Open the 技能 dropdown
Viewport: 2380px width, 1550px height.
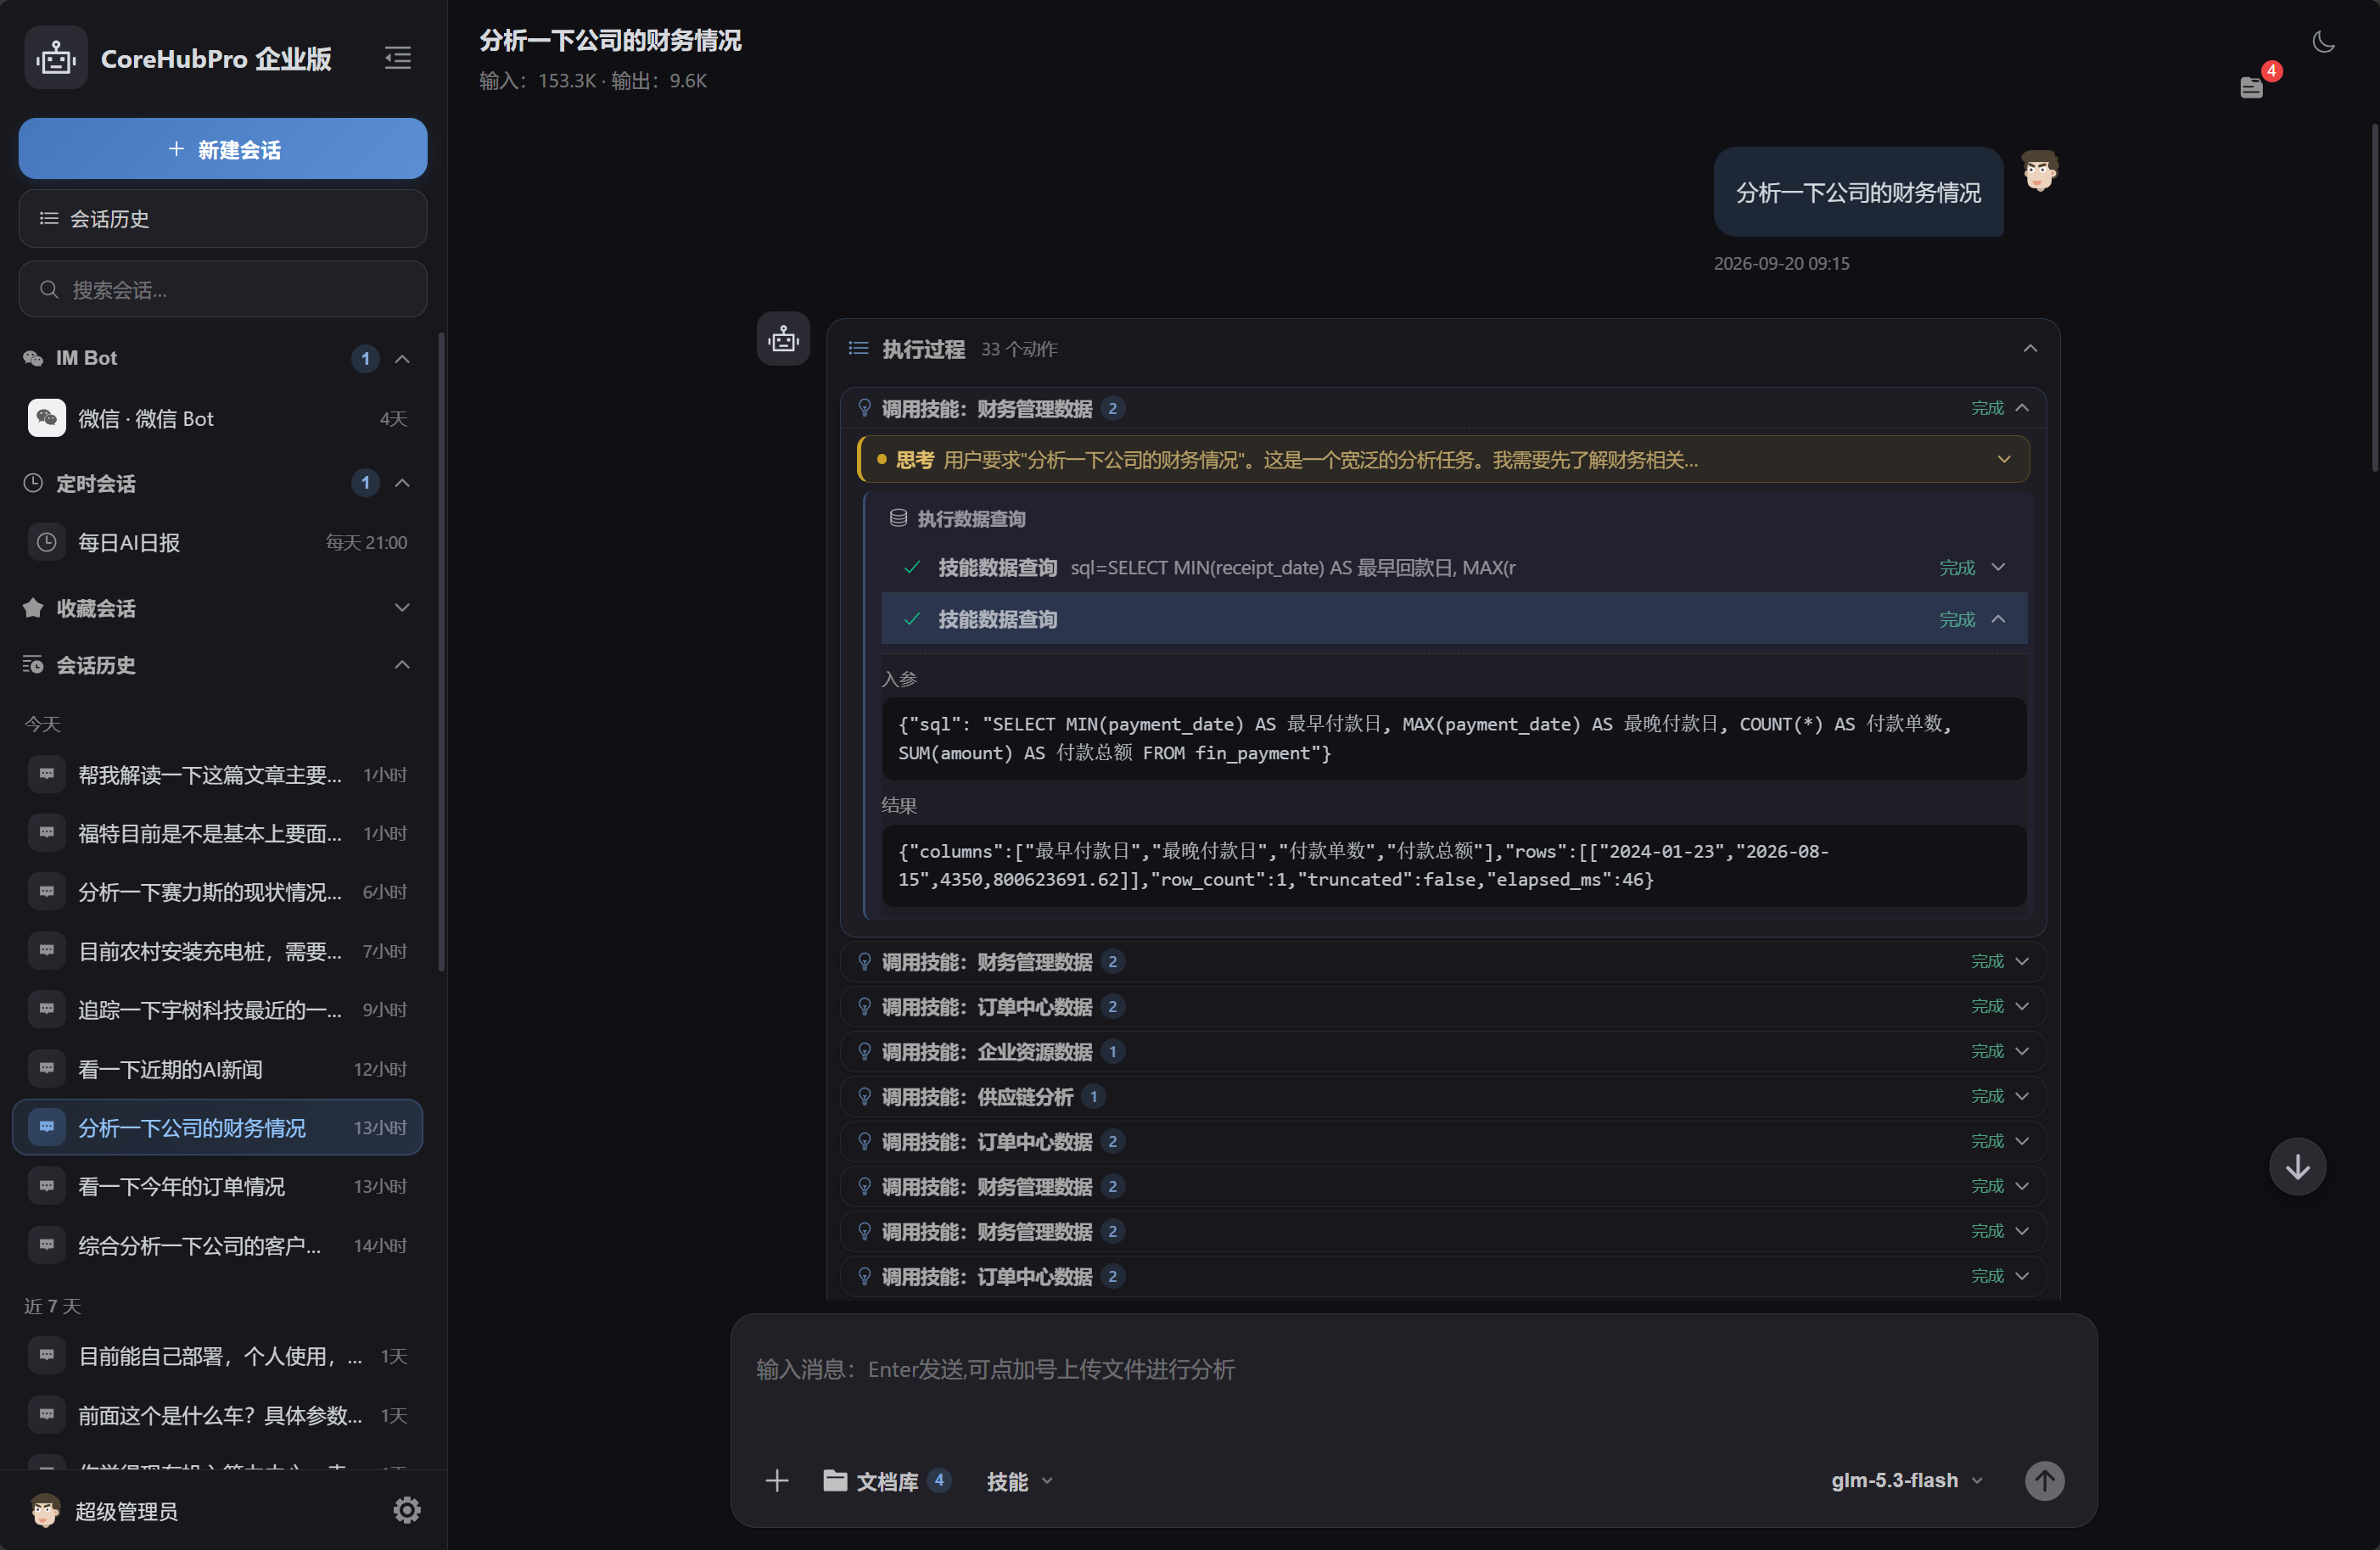1018,1481
